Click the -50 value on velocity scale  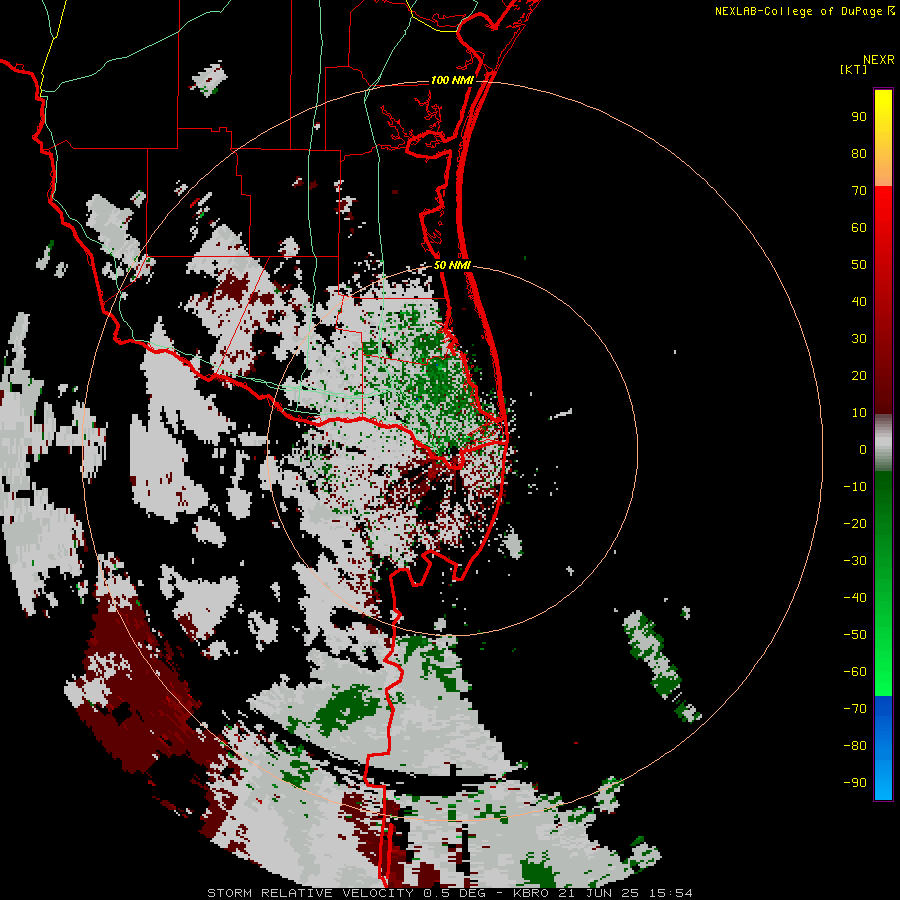855,635
